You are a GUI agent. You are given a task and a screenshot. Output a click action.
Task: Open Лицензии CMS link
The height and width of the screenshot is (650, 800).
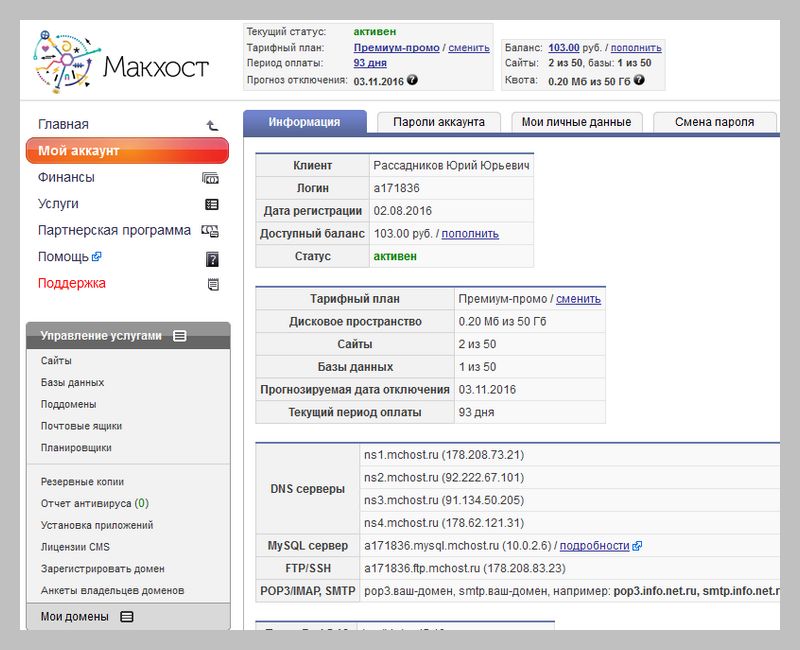(x=75, y=547)
